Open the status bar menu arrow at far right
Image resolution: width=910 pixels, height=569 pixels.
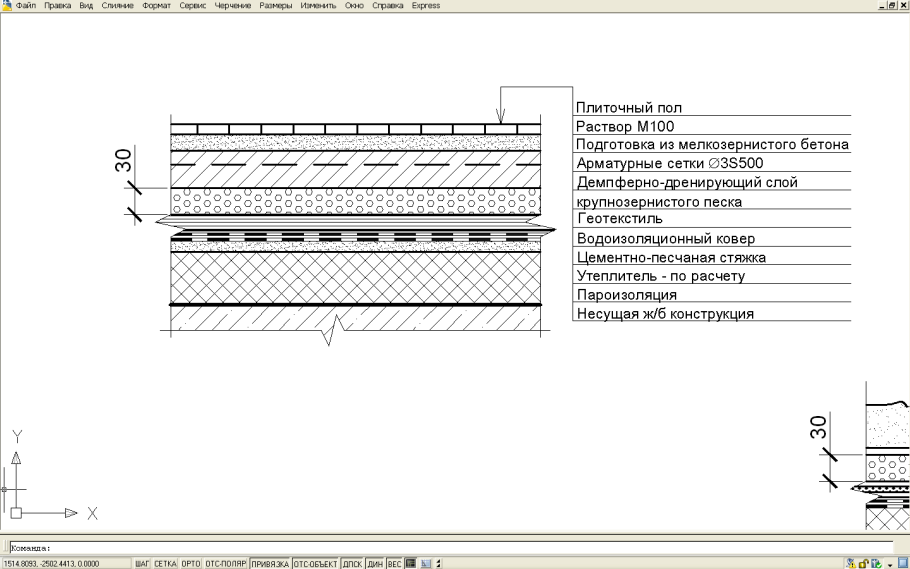tap(892, 563)
